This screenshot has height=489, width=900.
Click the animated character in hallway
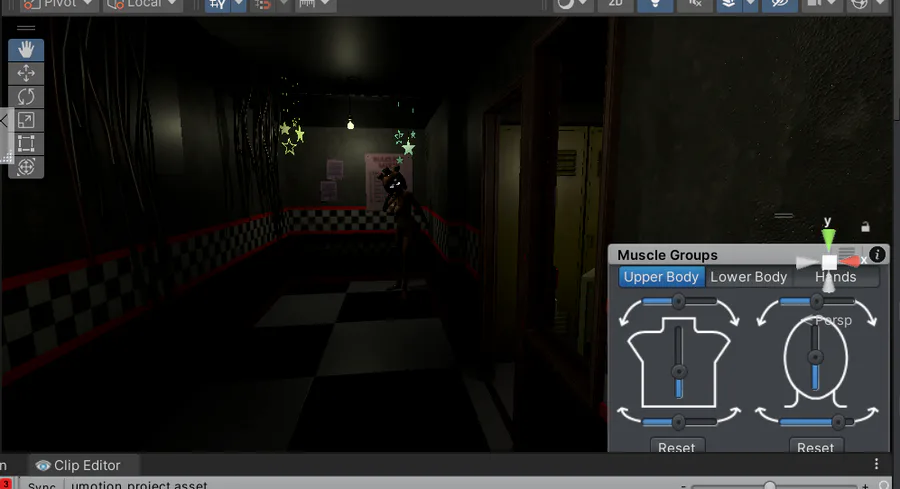(x=400, y=230)
